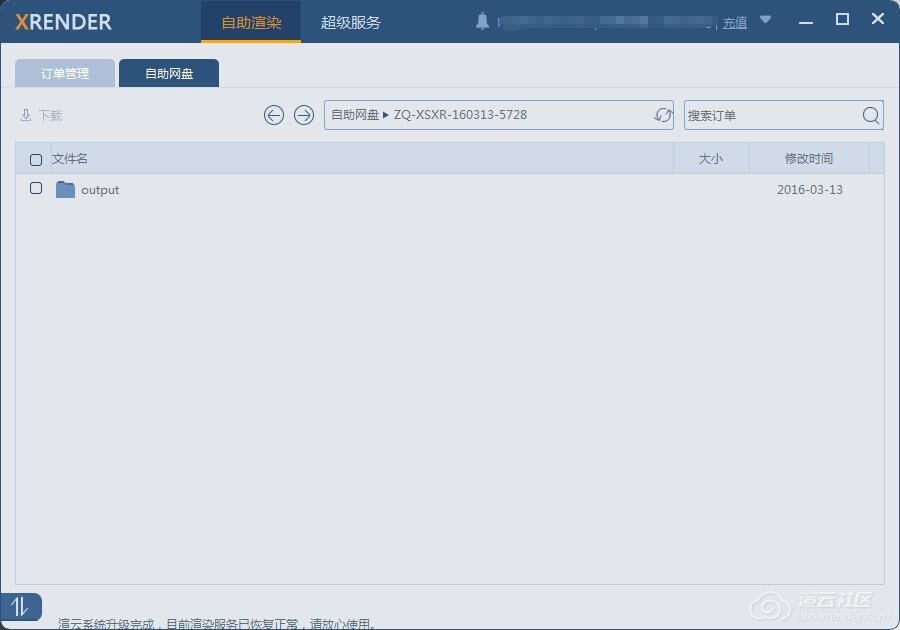
Task: Go back with the left arrow
Action: pyautogui.click(x=273, y=115)
